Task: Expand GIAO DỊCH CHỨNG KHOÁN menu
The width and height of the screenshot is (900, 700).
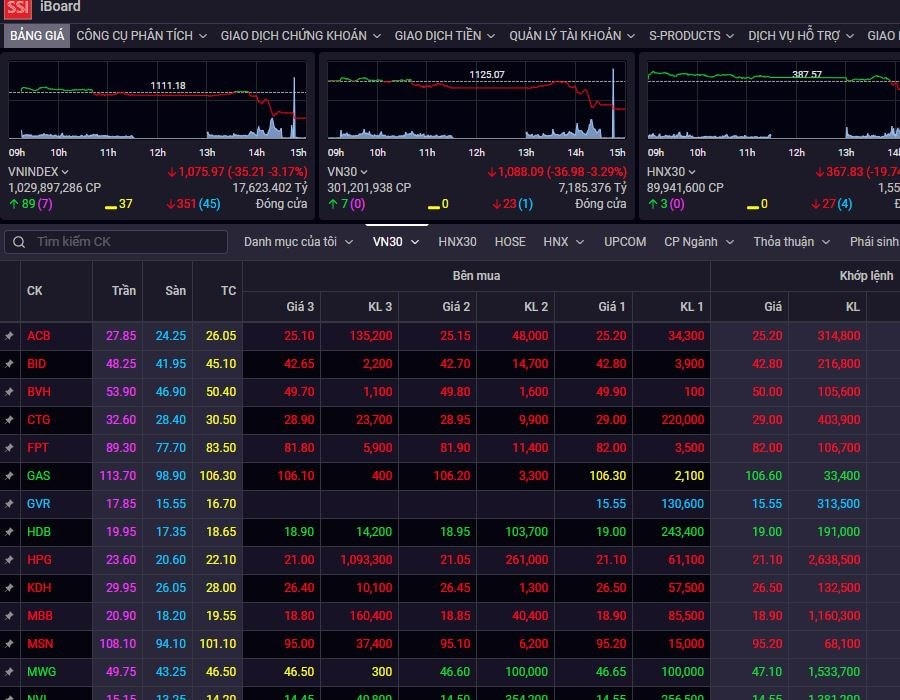Action: click(300, 36)
